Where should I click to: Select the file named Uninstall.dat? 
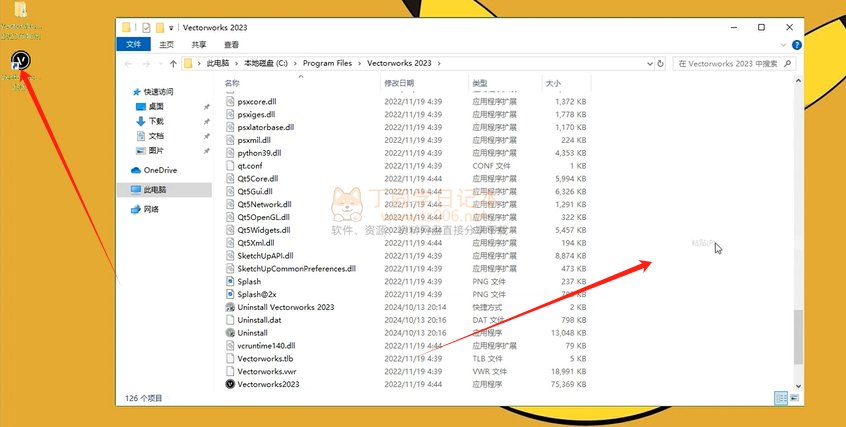pyautogui.click(x=260, y=320)
